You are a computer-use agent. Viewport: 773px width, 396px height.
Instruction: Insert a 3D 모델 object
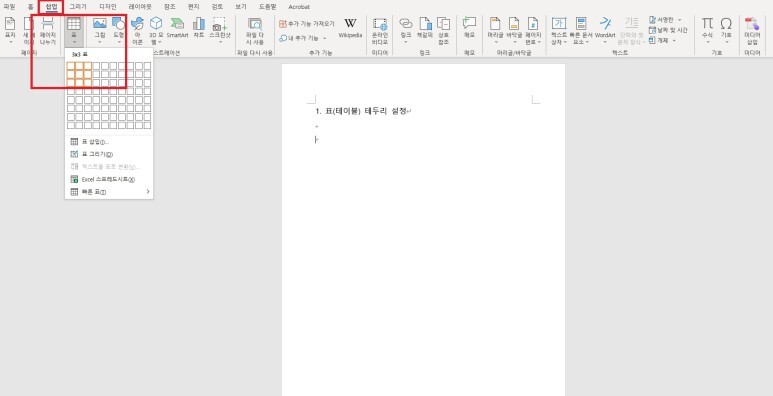[156, 30]
